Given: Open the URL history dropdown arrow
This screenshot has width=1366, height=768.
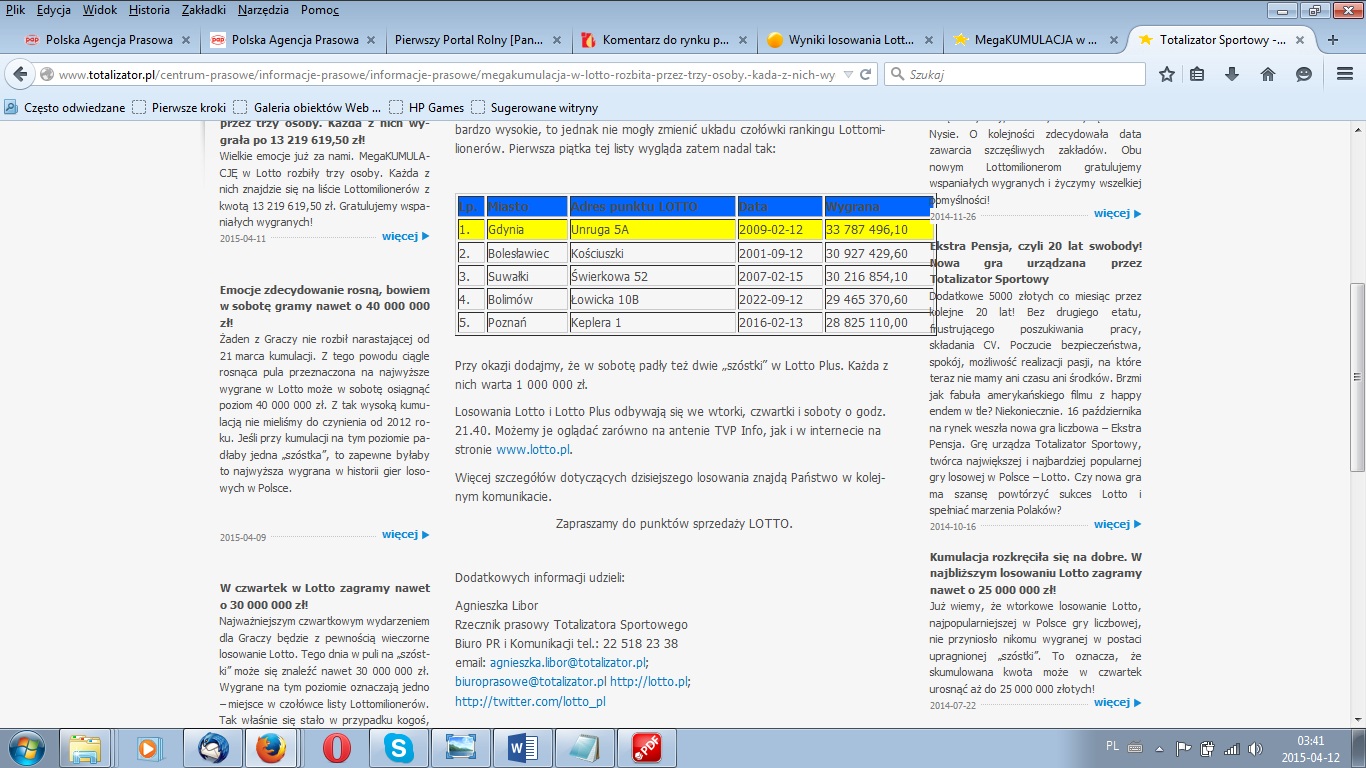Looking at the screenshot, I should coord(848,75).
